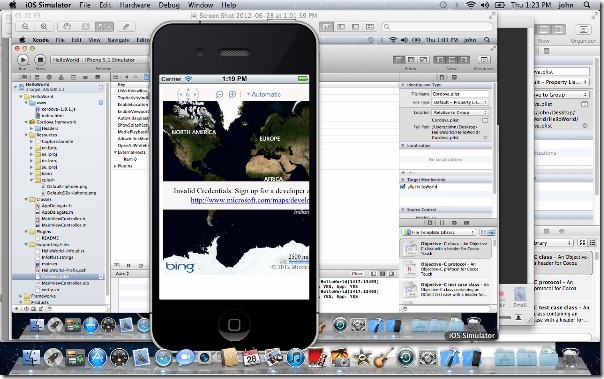Toggle the standard editor button in Xcode screenshot
This screenshot has width=604, height=379.
click(x=399, y=60)
